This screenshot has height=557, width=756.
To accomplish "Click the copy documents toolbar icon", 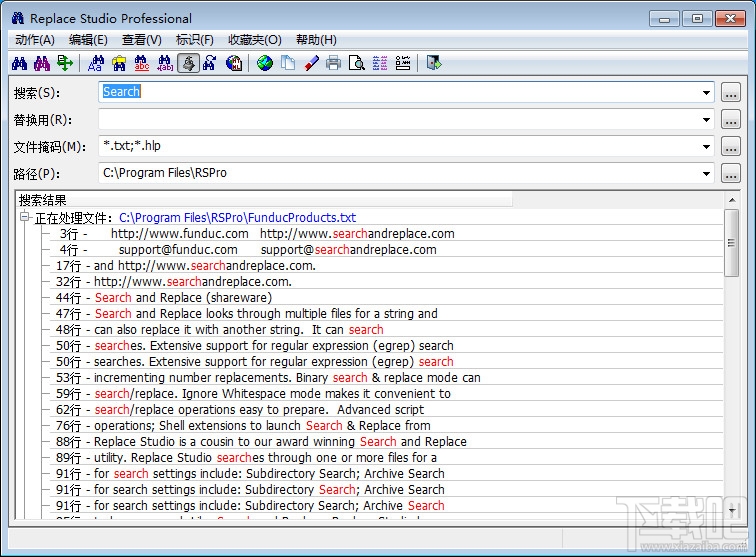I will pyautogui.click(x=288, y=63).
